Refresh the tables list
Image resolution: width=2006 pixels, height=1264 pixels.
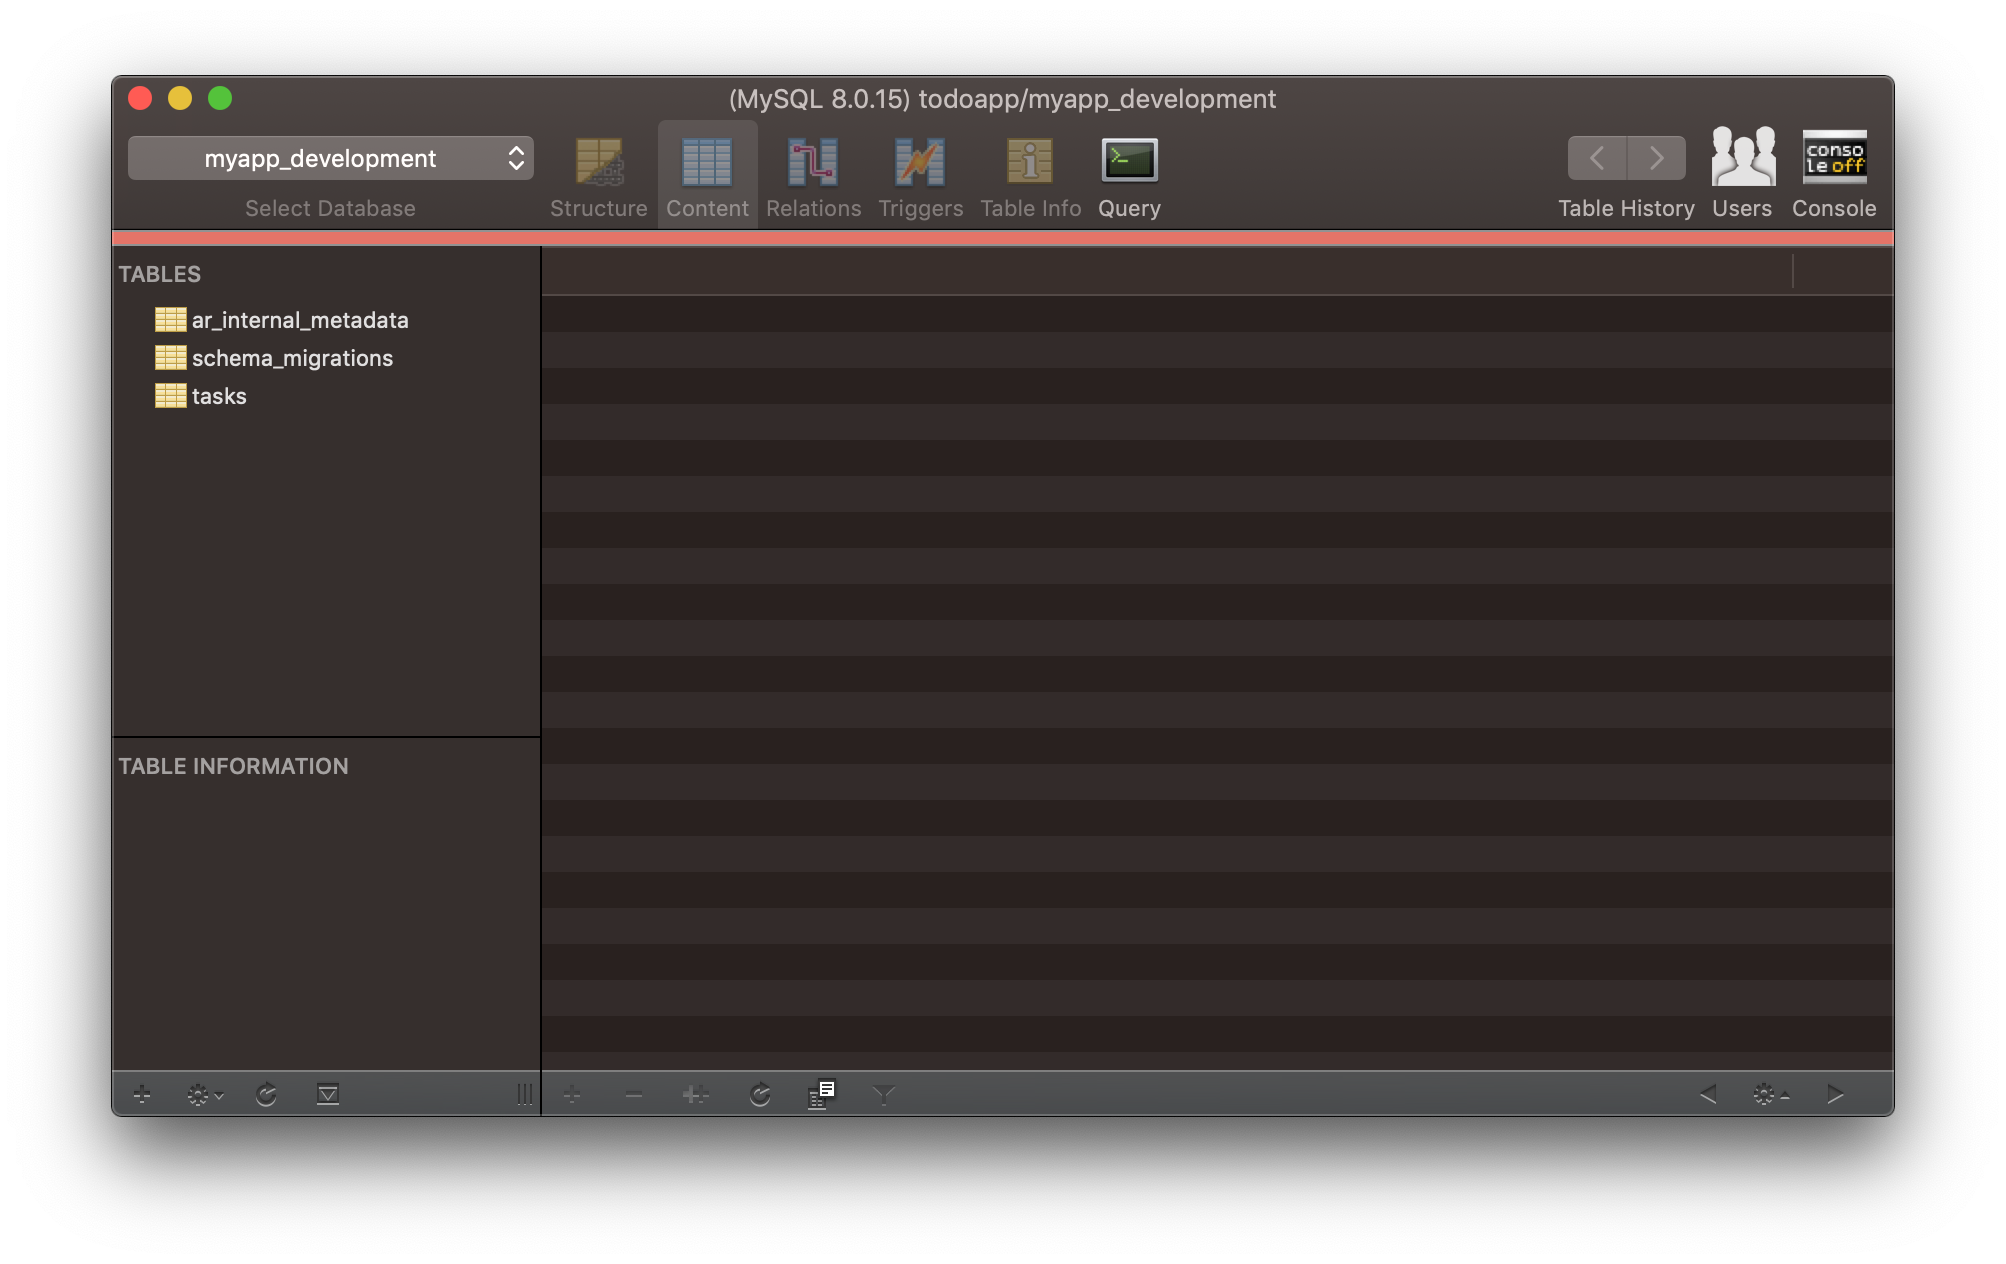pos(266,1094)
